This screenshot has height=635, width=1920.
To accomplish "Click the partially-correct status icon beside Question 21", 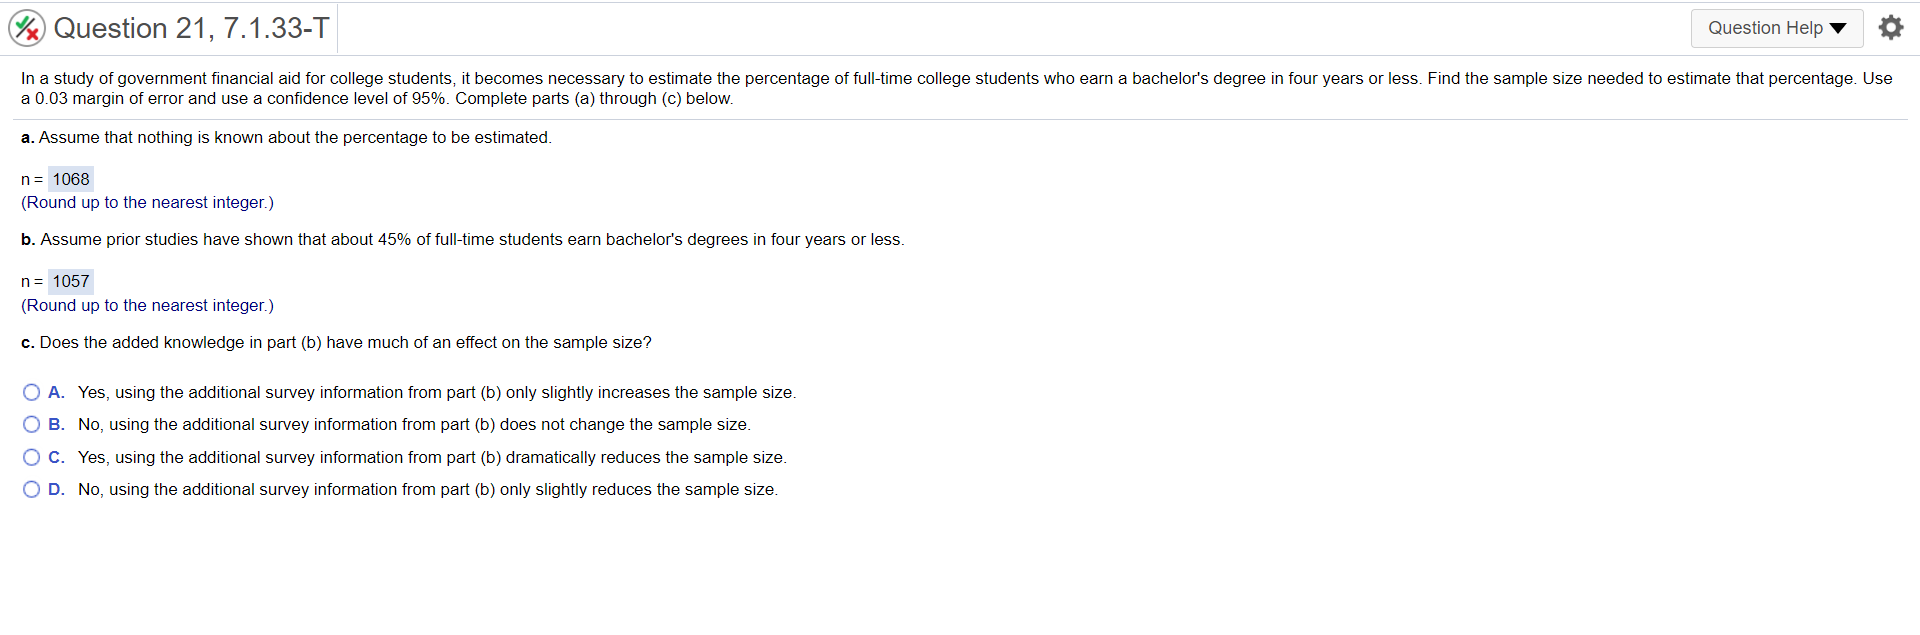I will click(x=27, y=28).
